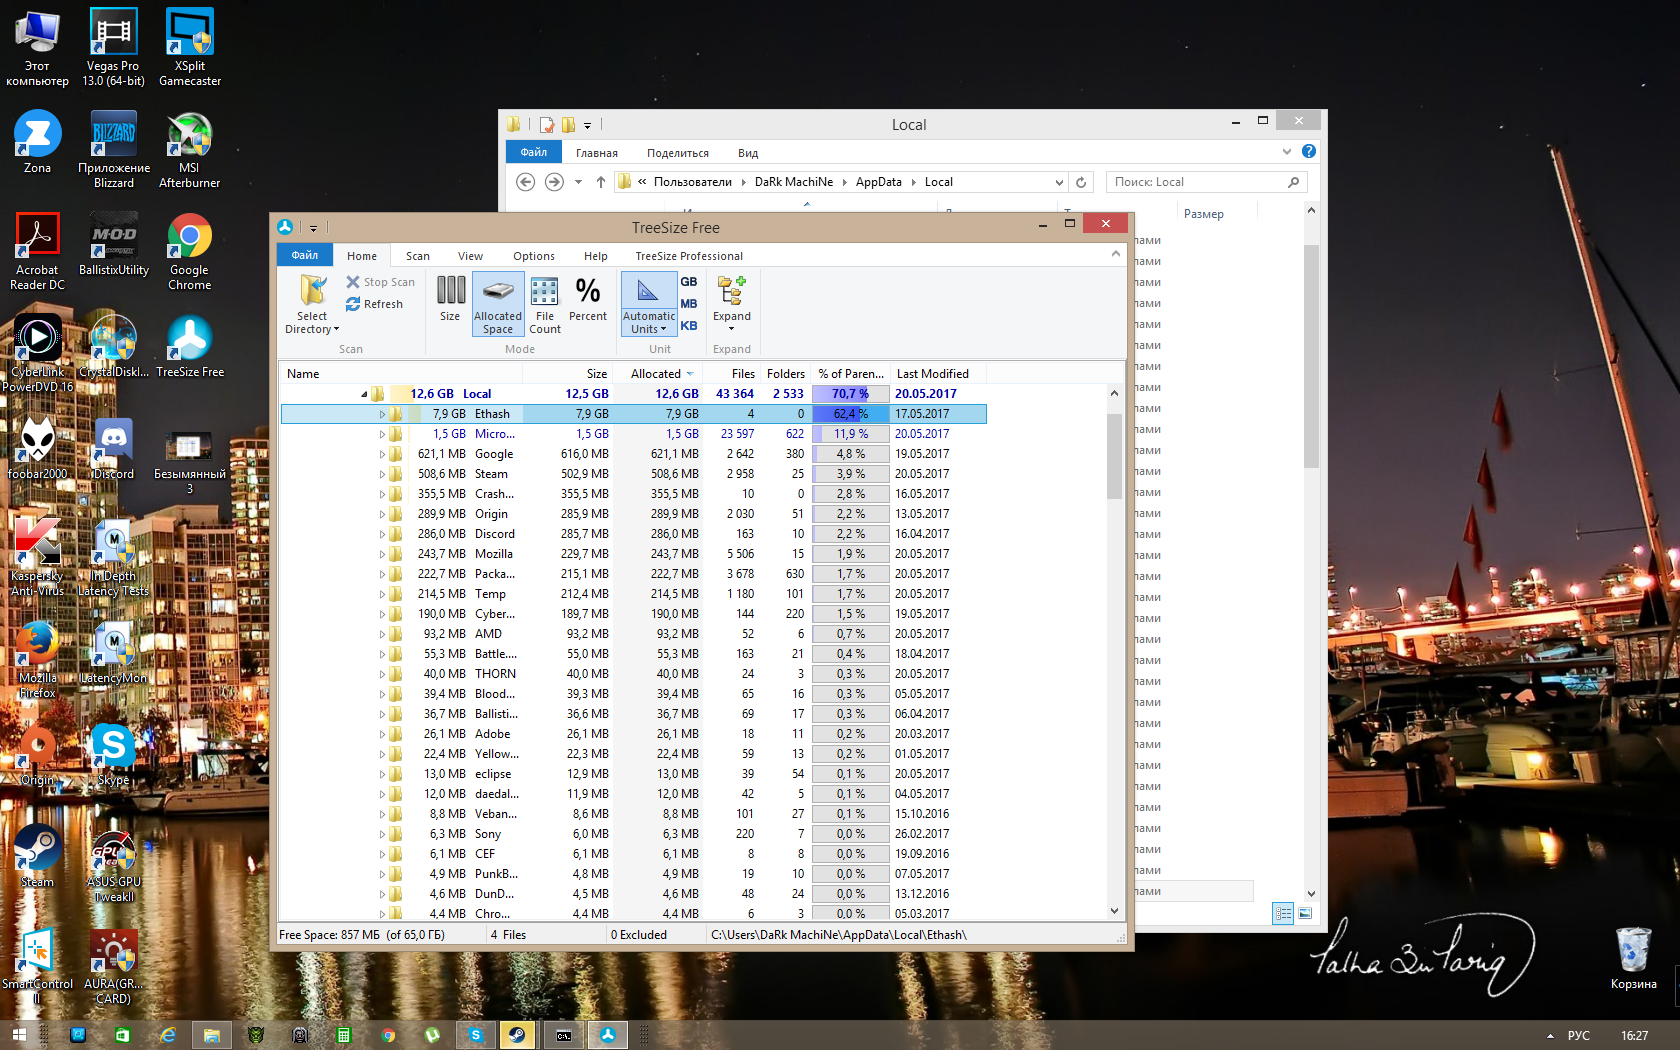Switch TreeSize display mode to Size

[x=450, y=299]
